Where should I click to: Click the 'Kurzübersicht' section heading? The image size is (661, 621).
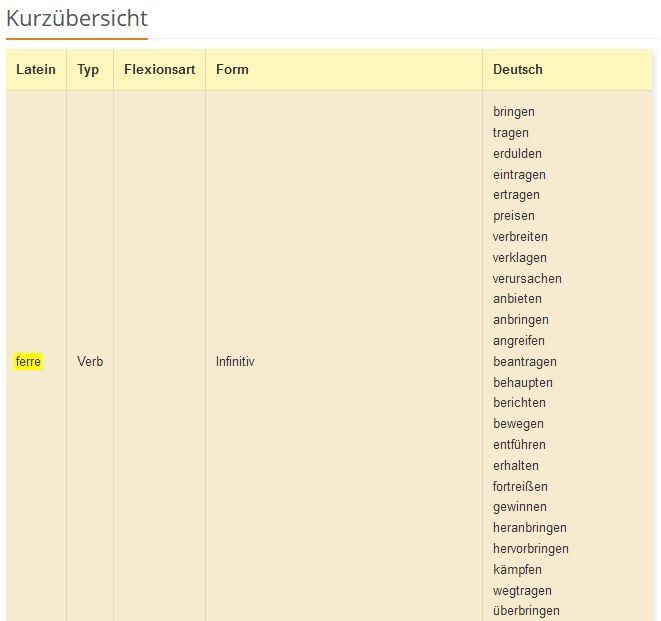77,18
